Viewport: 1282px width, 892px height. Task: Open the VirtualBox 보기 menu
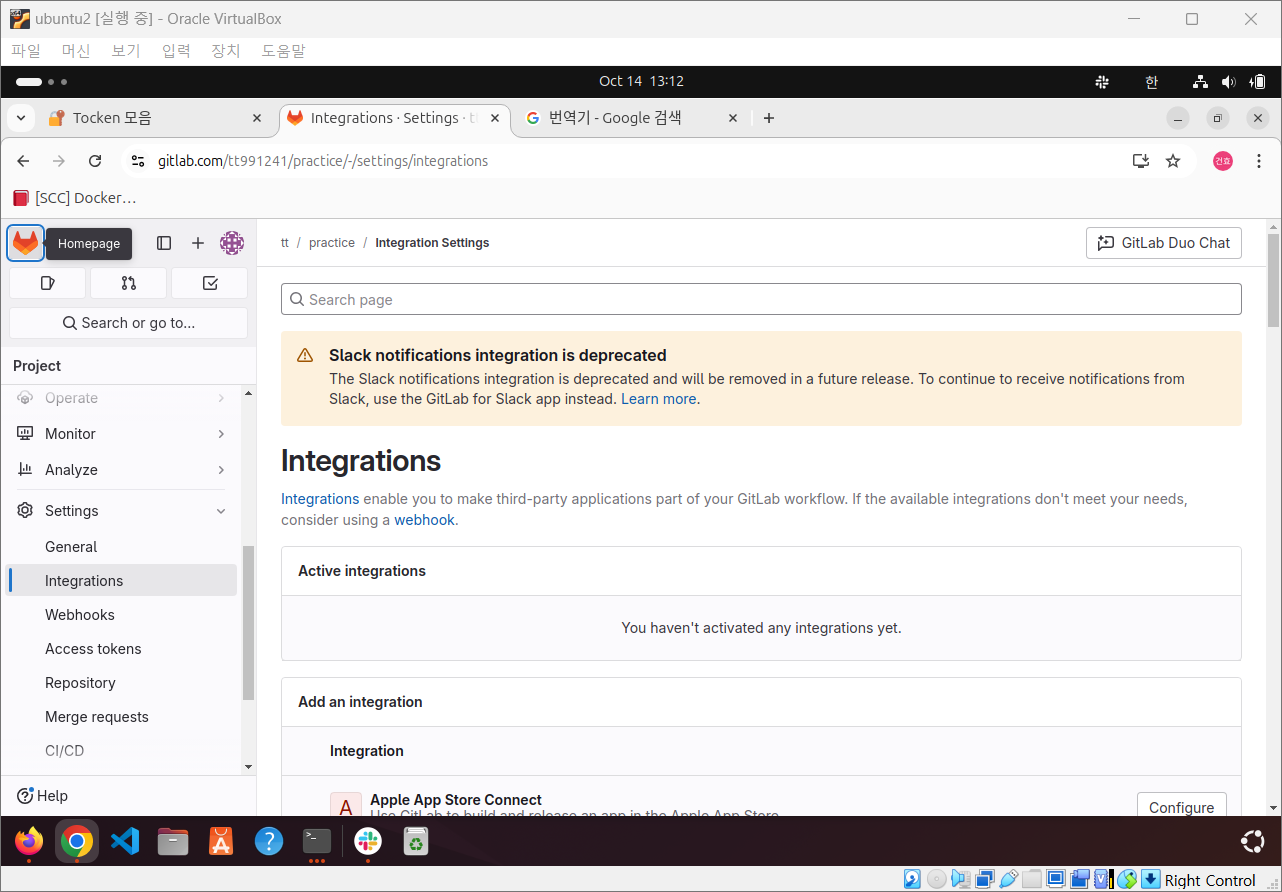[126, 51]
